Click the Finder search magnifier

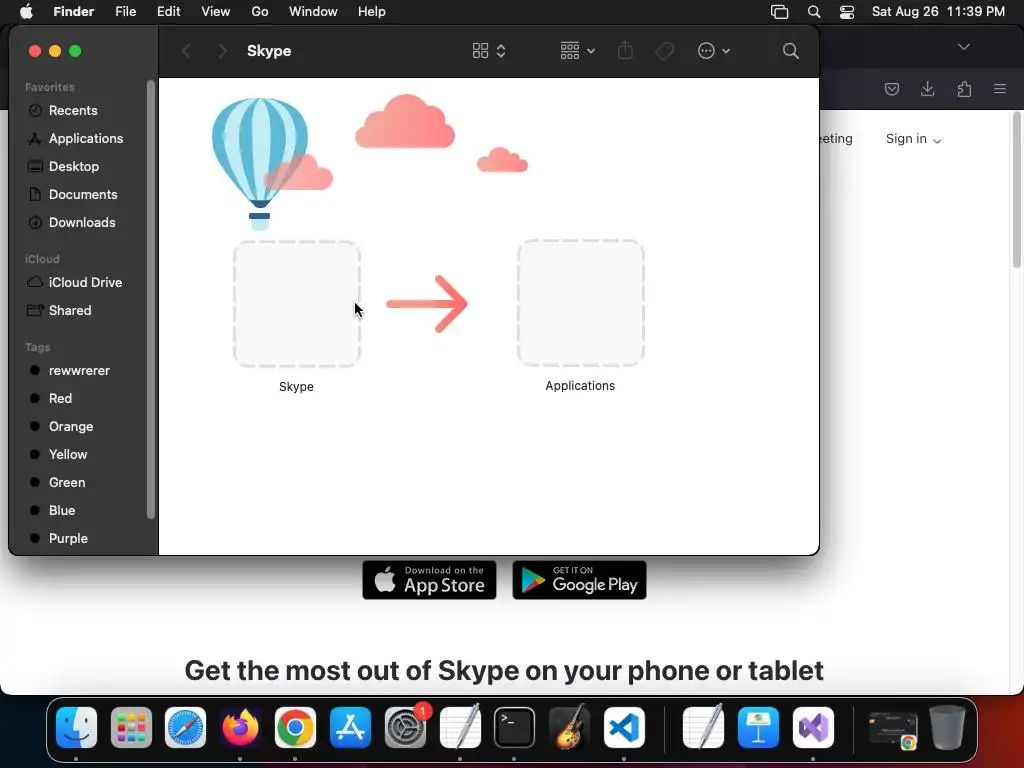tap(790, 51)
